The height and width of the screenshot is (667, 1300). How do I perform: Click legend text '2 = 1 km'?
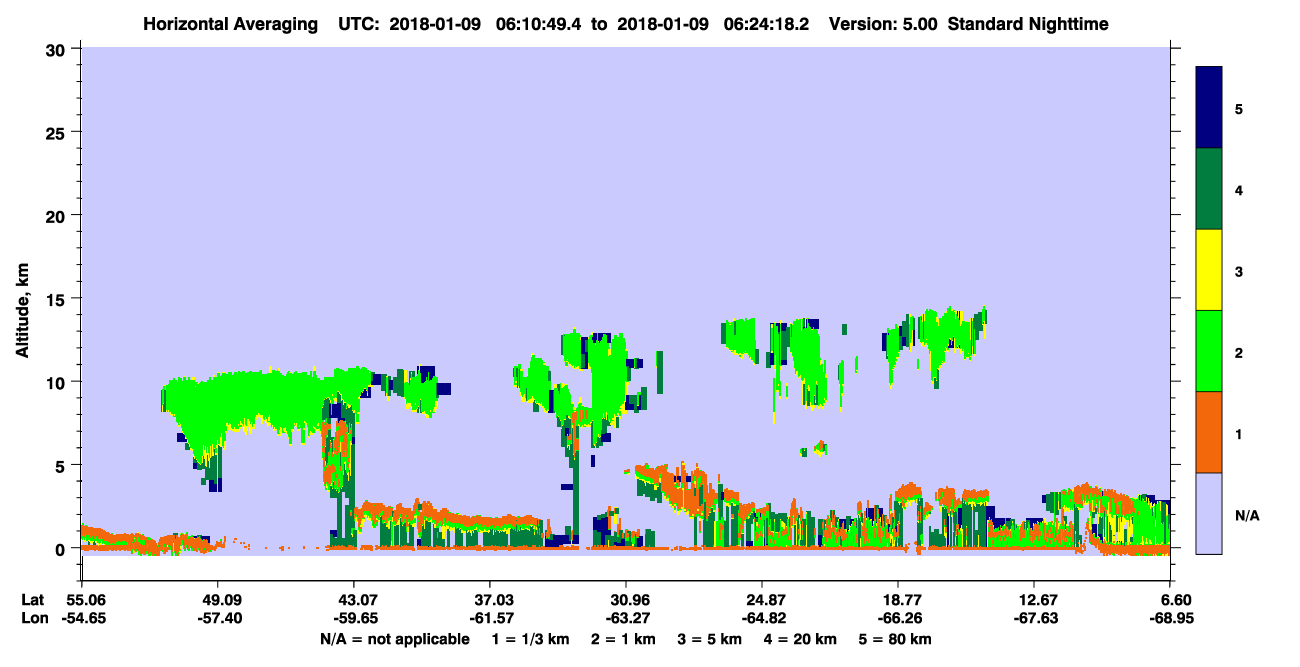pos(623,639)
